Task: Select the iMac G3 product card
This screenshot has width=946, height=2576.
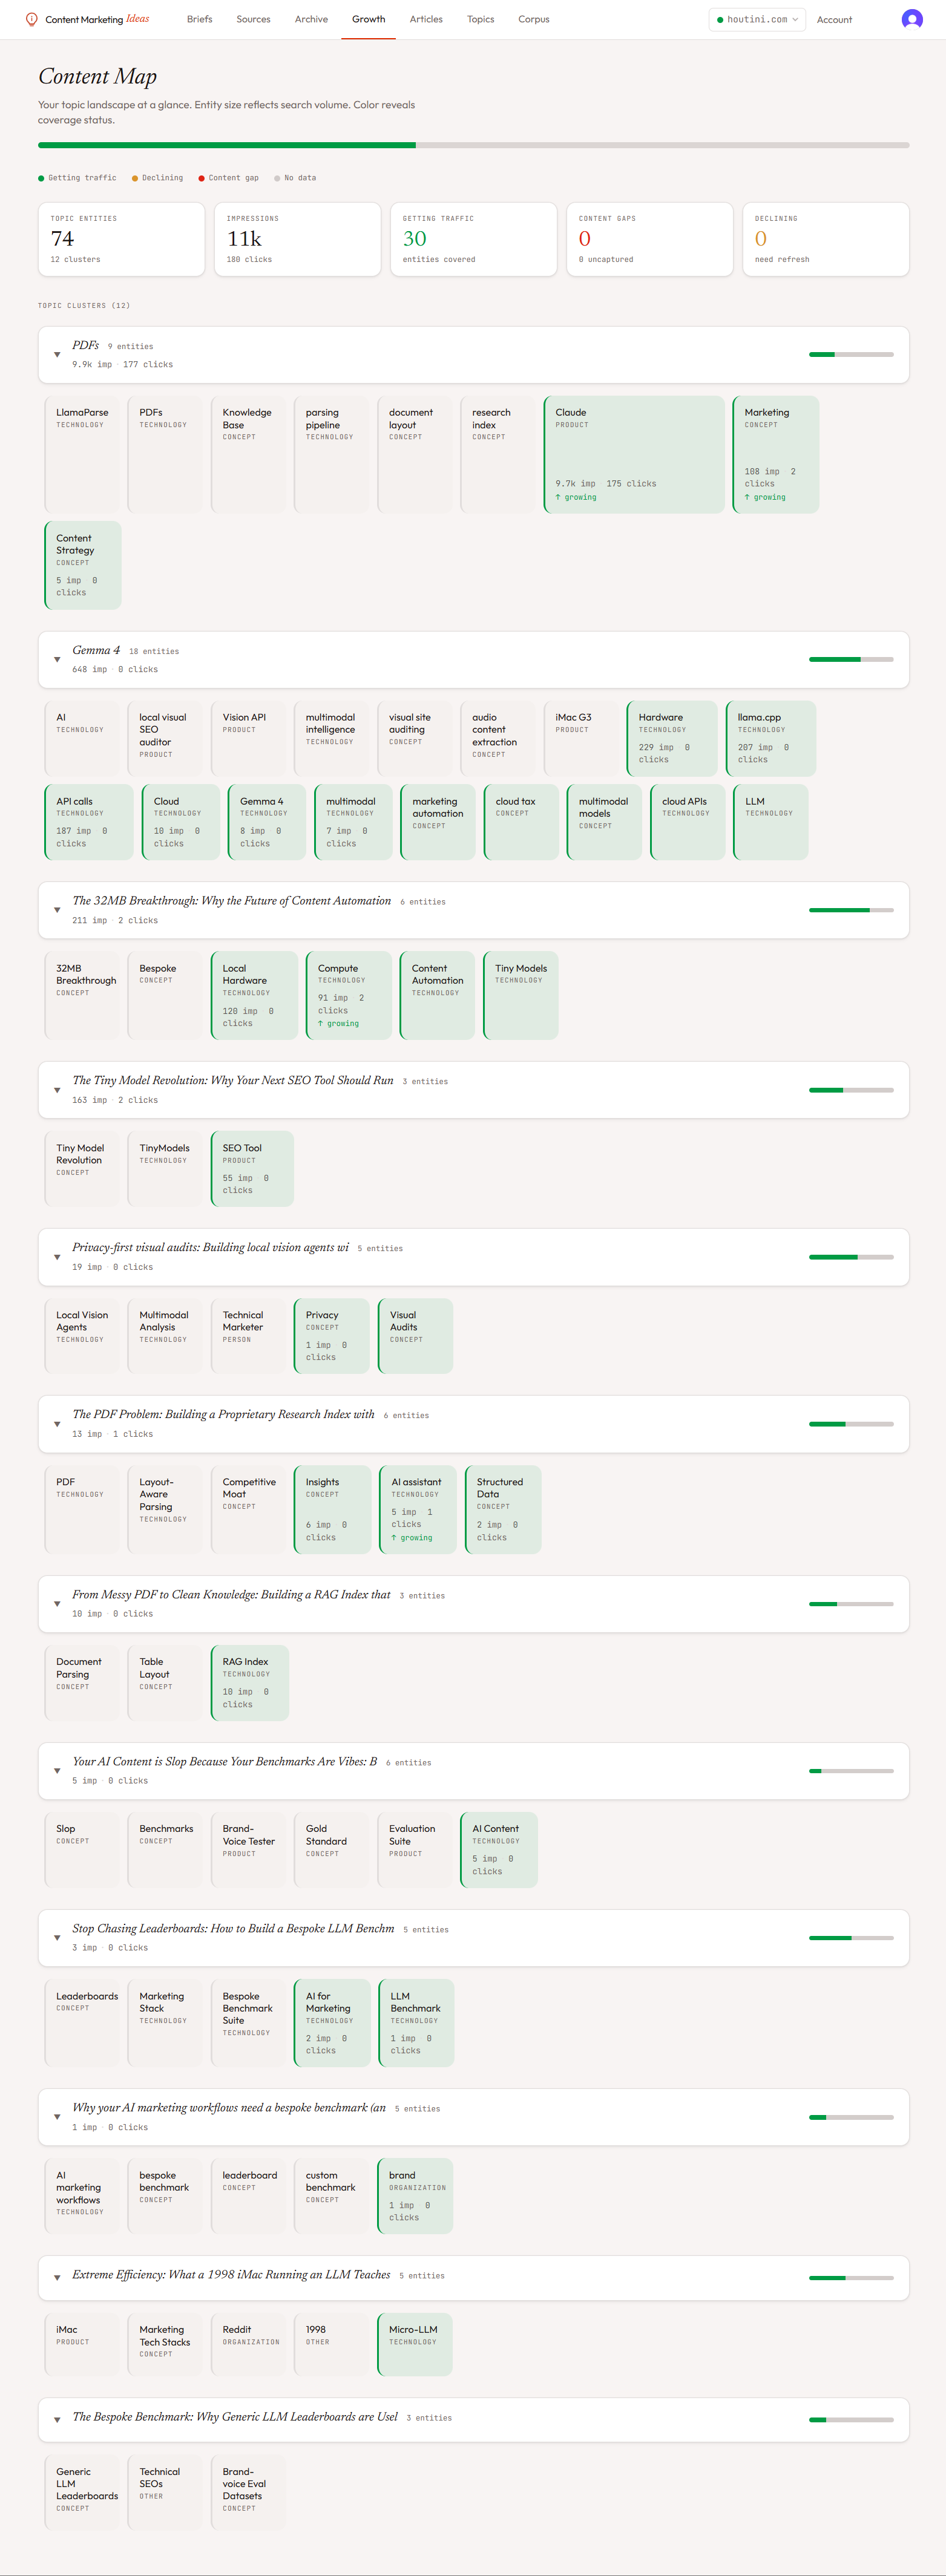Action: click(581, 738)
